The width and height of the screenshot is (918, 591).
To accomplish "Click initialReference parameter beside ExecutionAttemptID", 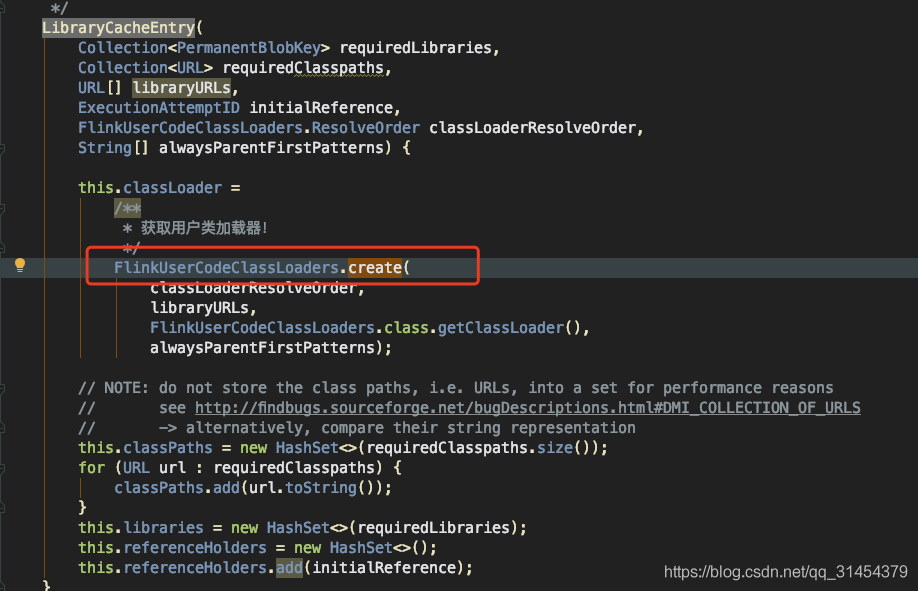I will coord(321,108).
